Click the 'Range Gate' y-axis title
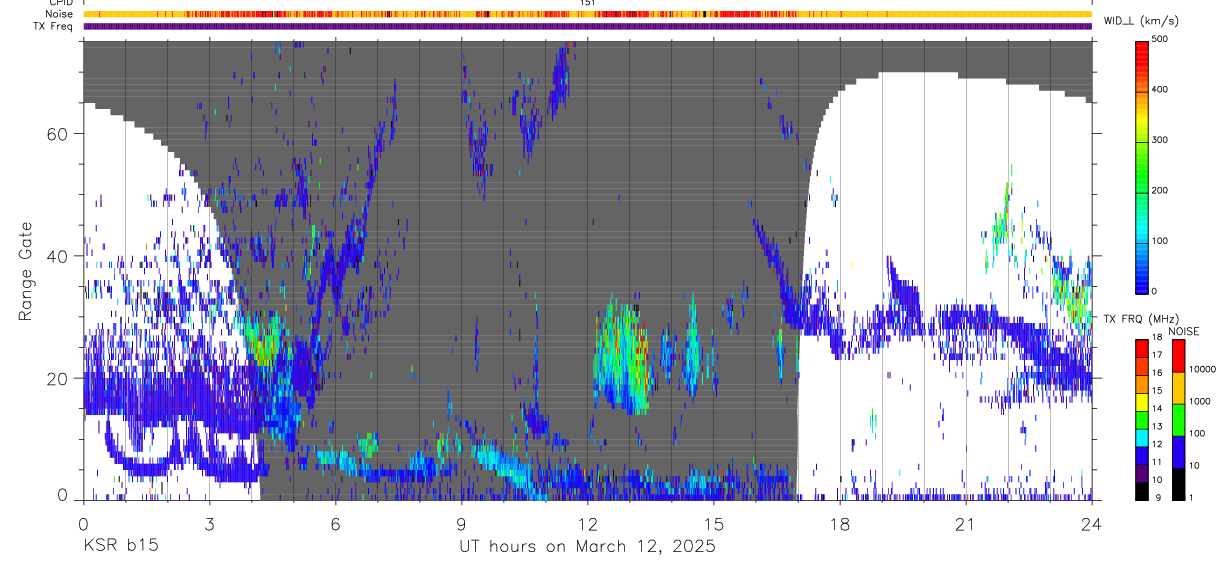This screenshot has width=1228, height=567. pyautogui.click(x=26, y=272)
